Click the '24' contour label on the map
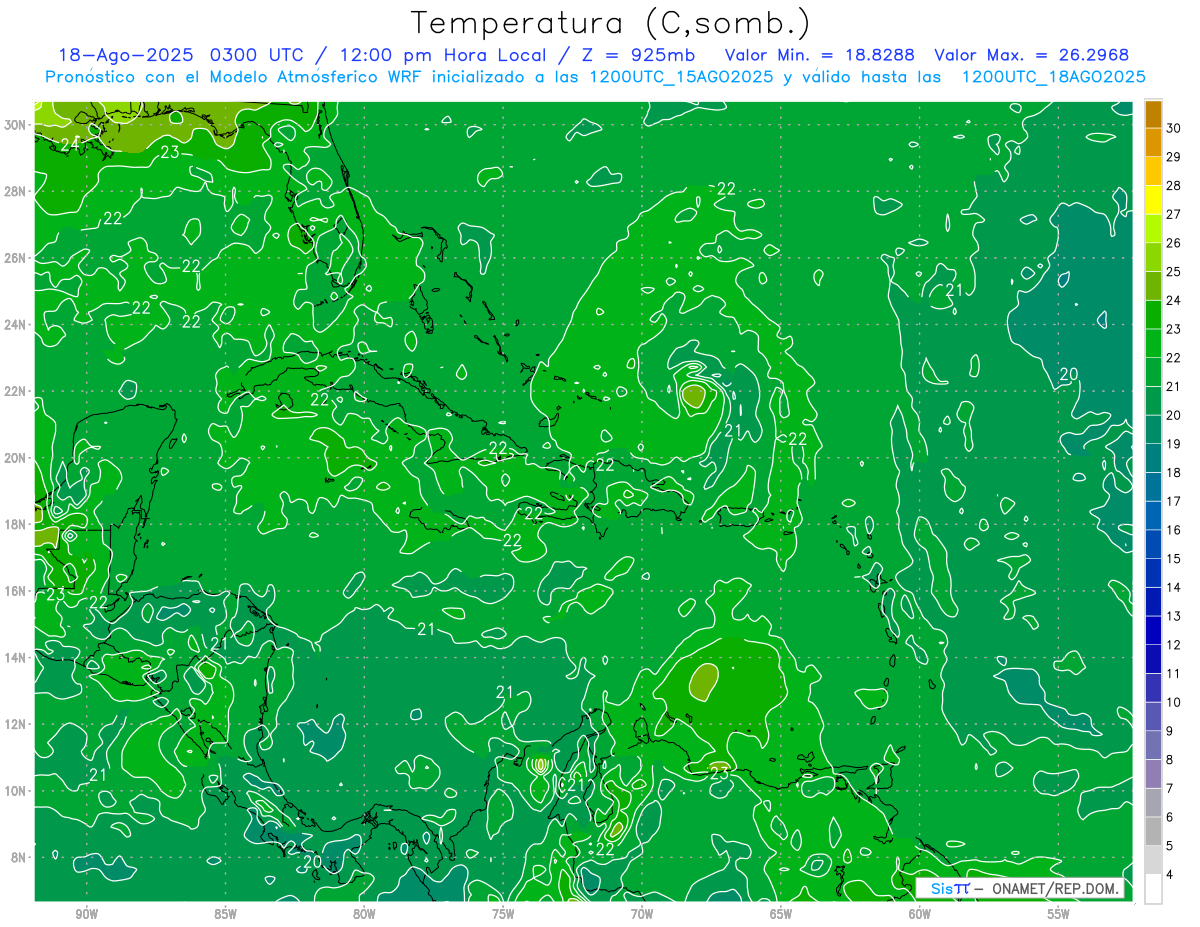Viewport: 1200px width, 927px height. (70, 145)
